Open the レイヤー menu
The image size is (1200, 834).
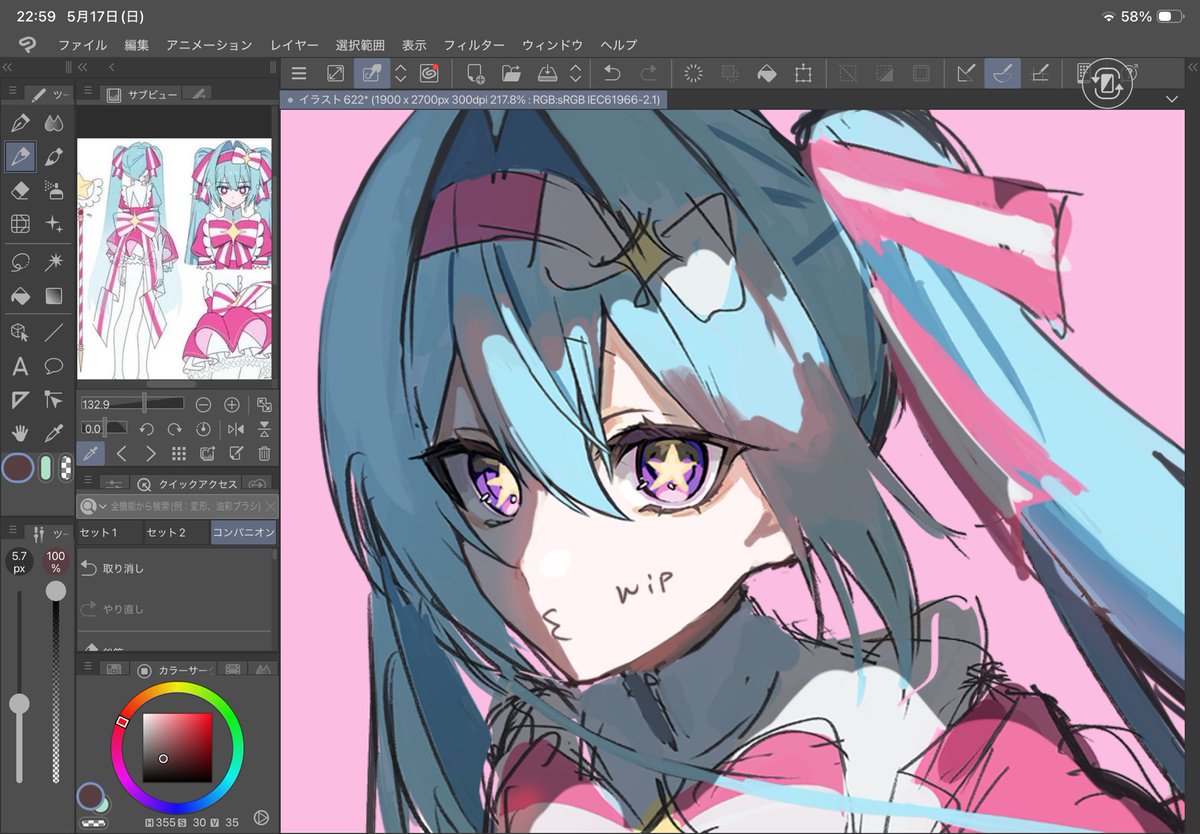click(x=294, y=45)
